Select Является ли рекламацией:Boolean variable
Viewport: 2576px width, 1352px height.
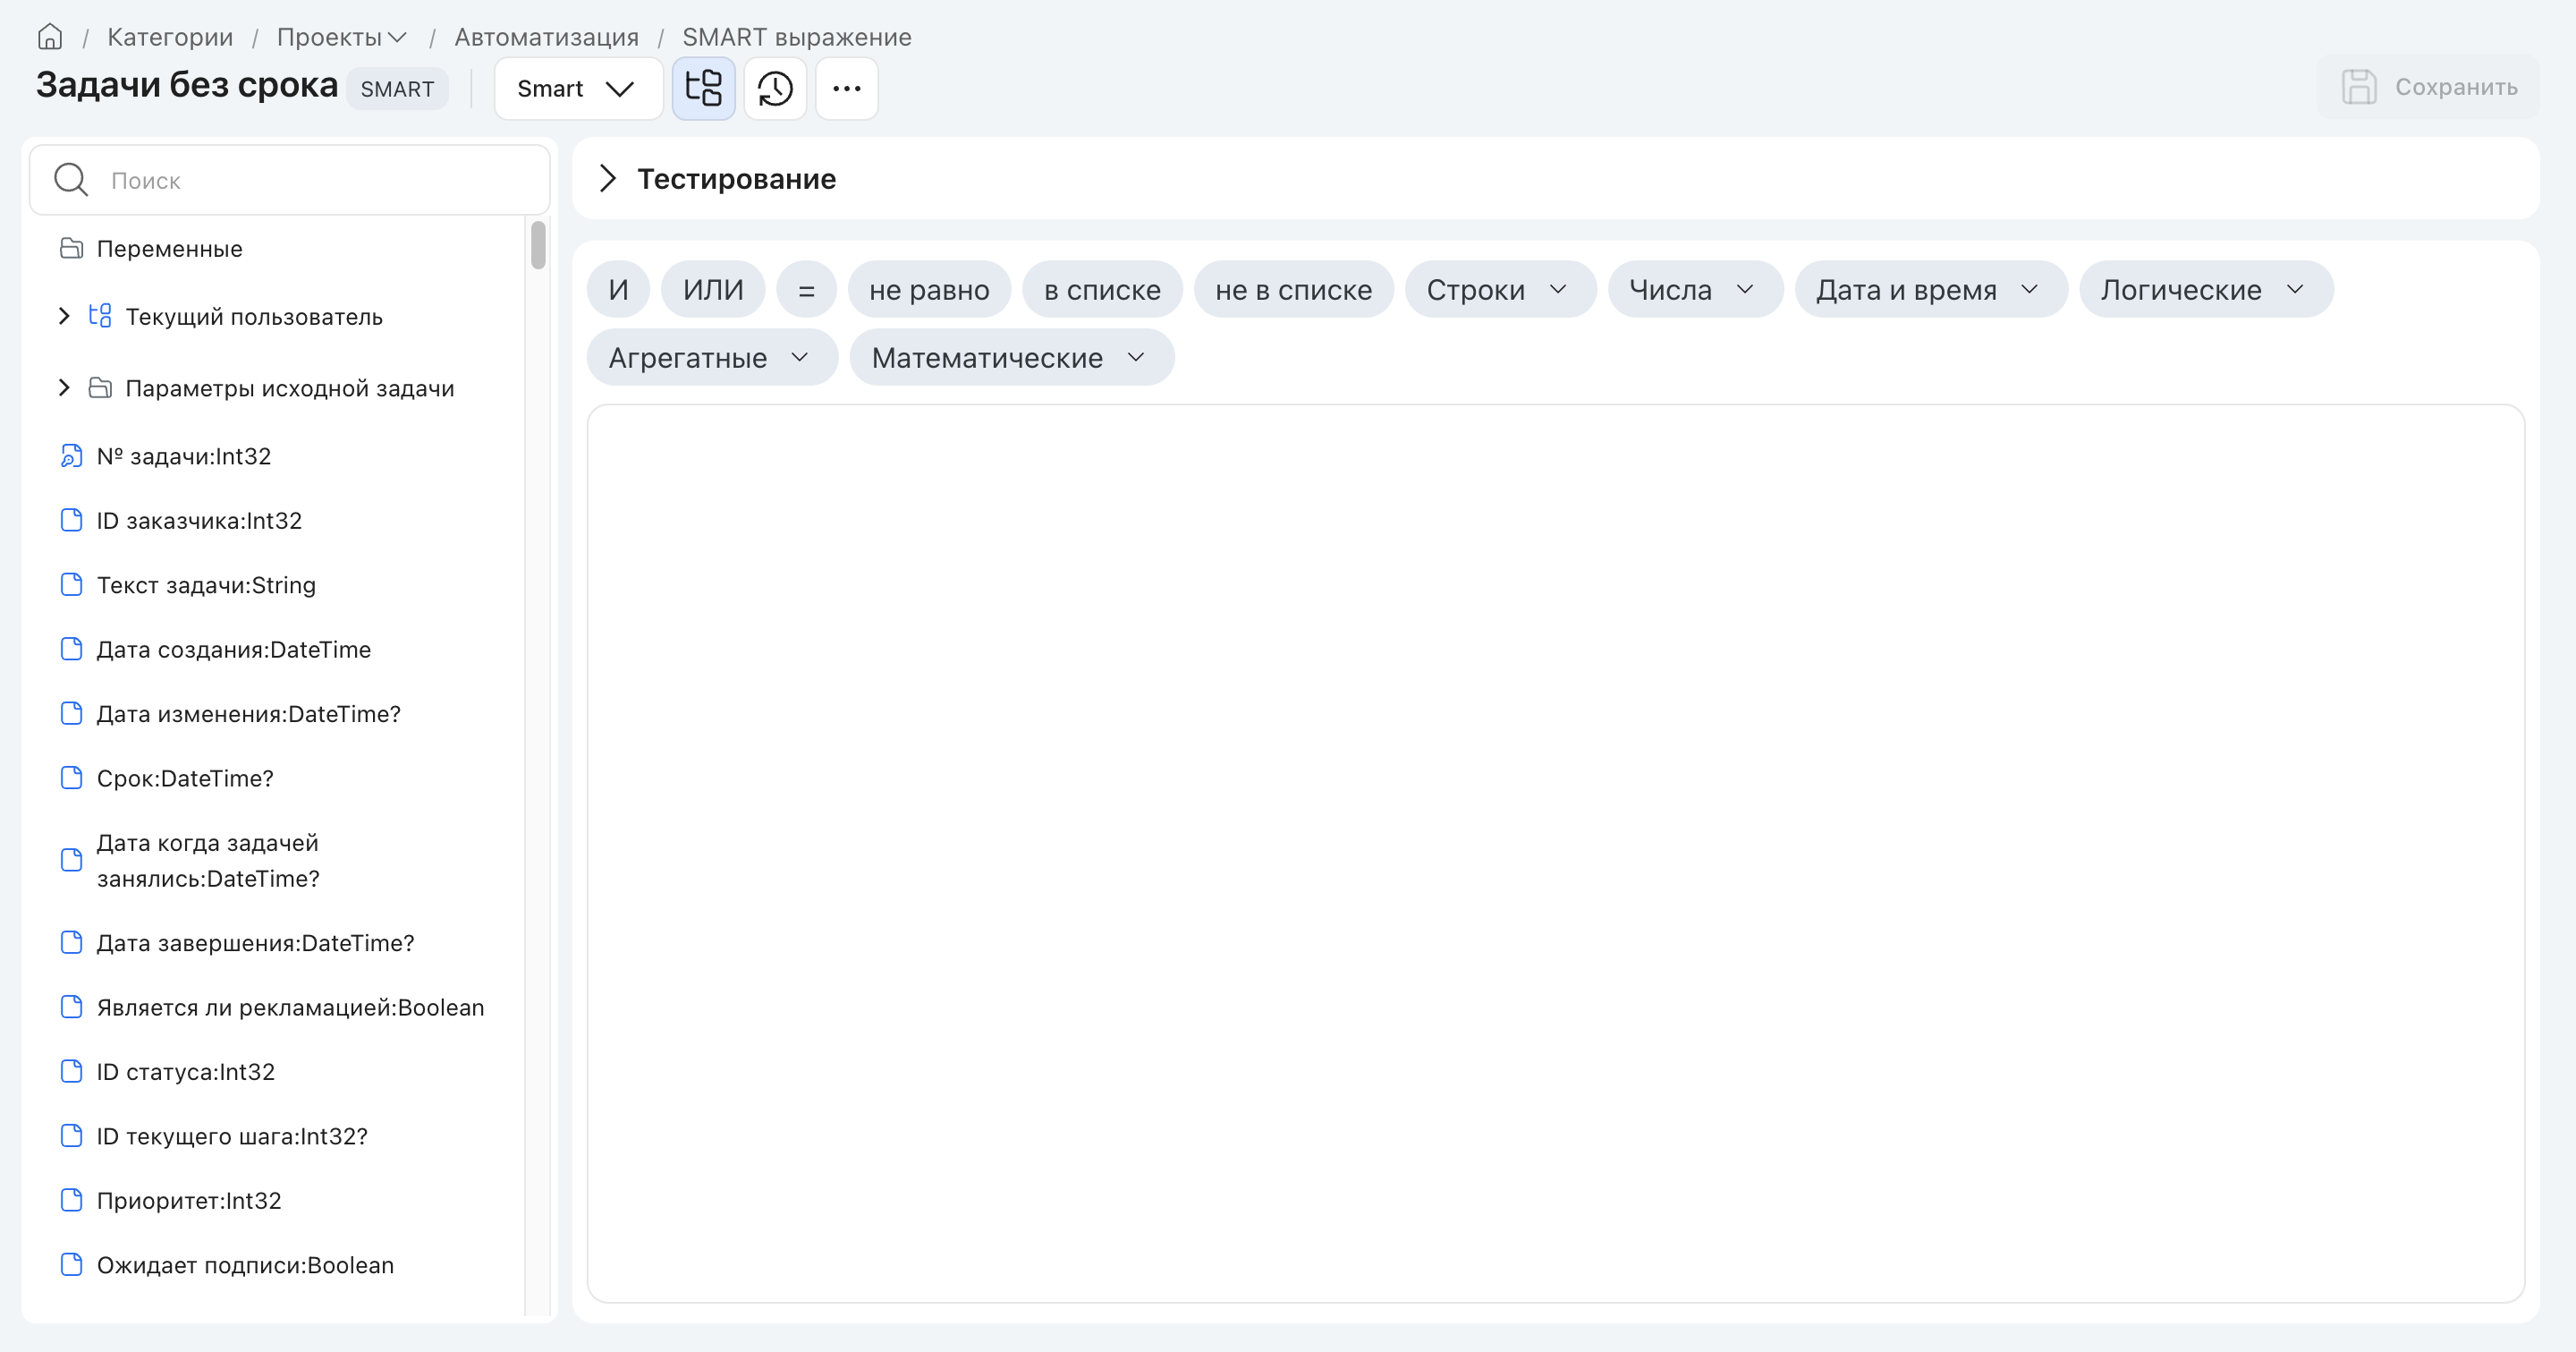290,1007
